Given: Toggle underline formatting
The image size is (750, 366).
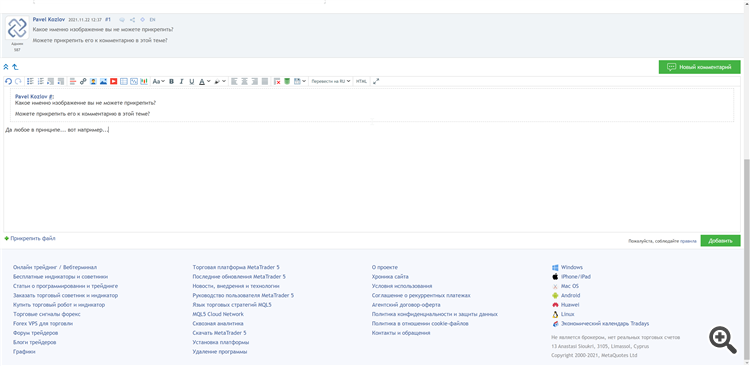Looking at the screenshot, I should point(192,81).
